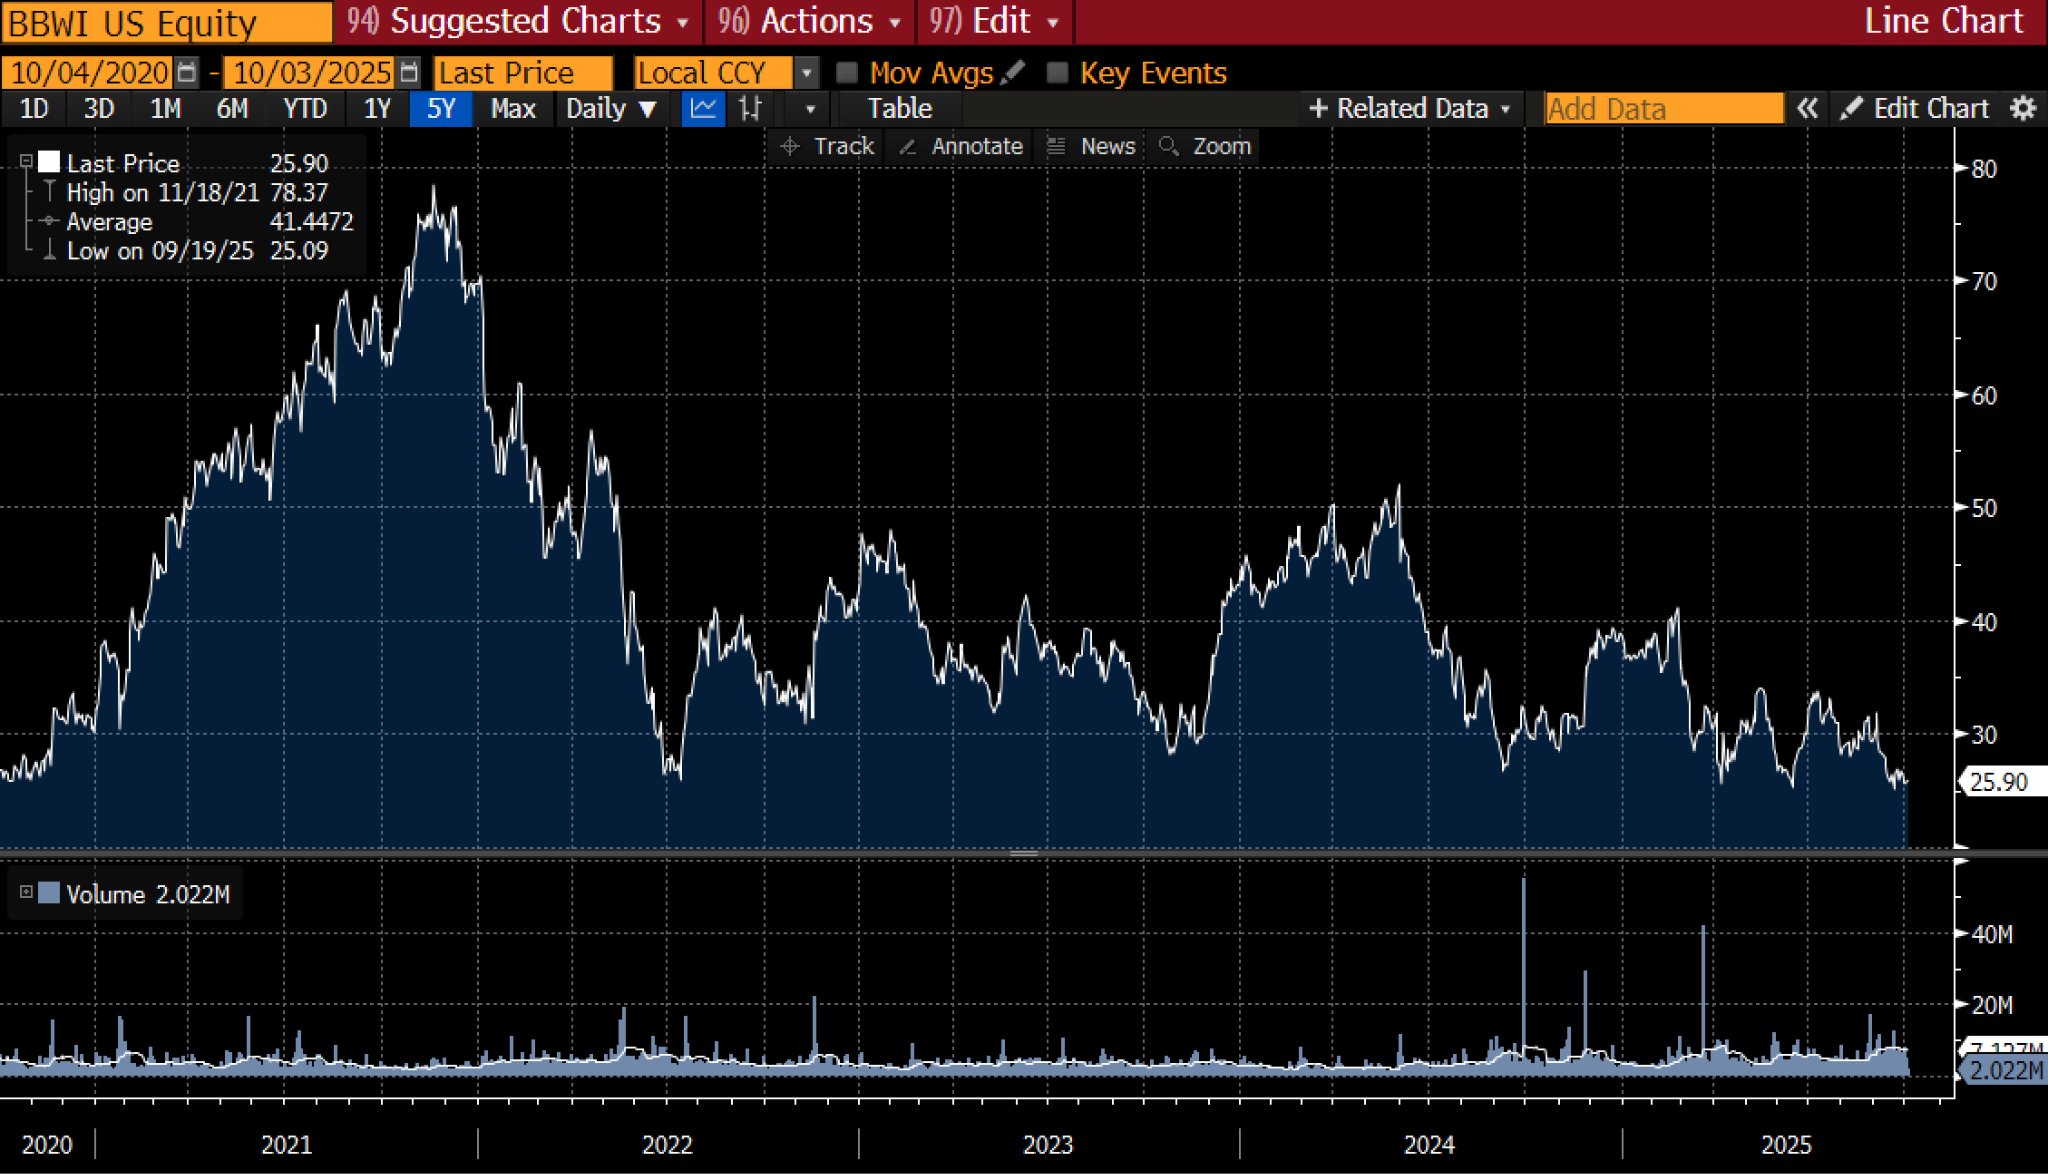This screenshot has height=1174, width=2048.
Task: Enable the Mov Avgs checkbox
Action: tap(847, 73)
